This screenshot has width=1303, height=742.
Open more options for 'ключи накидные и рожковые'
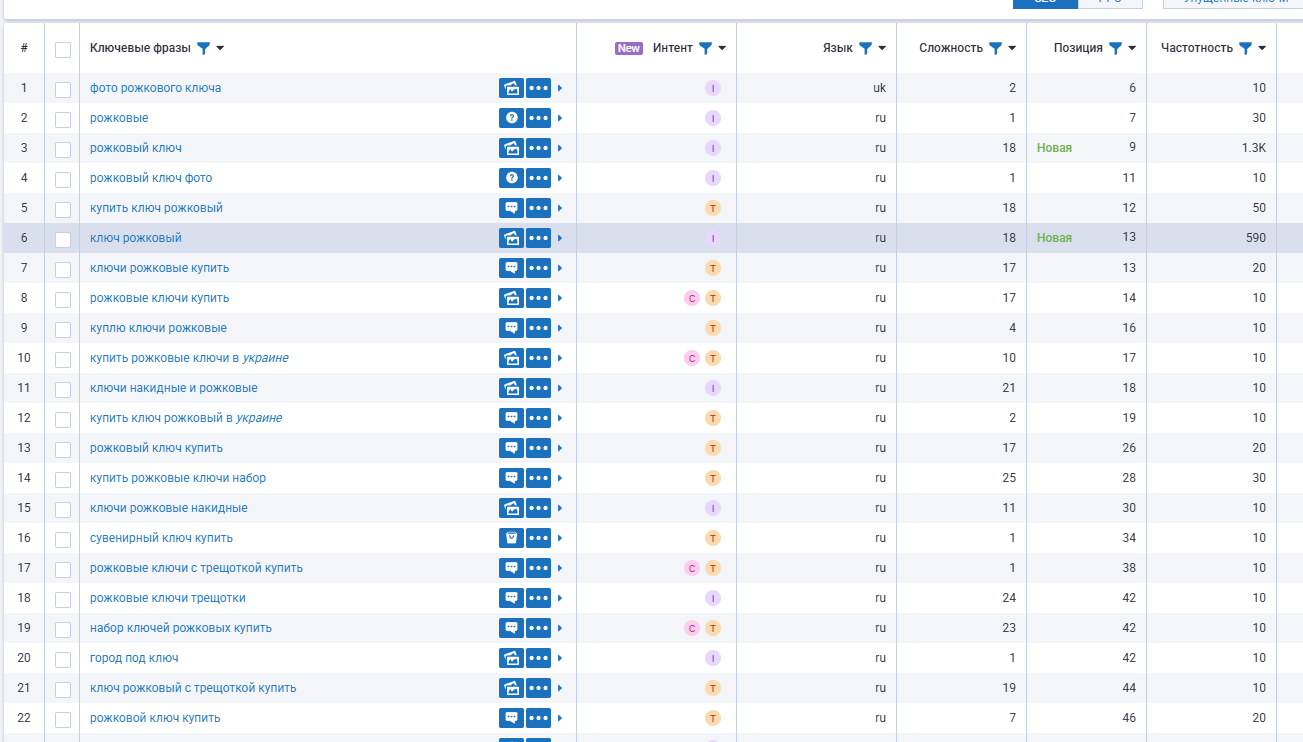[x=539, y=388]
